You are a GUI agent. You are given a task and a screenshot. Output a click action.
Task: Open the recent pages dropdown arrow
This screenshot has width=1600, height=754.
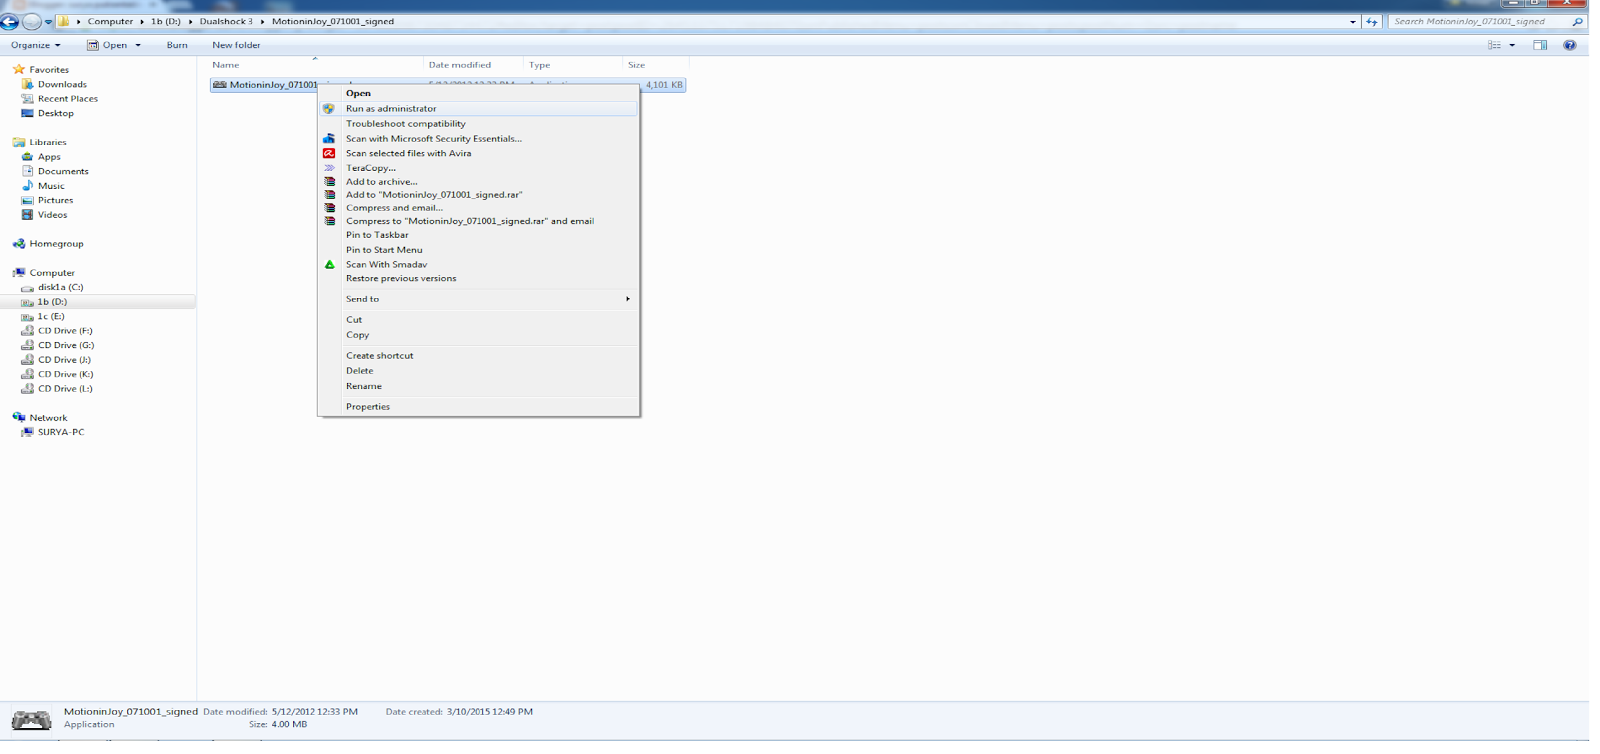coord(48,22)
